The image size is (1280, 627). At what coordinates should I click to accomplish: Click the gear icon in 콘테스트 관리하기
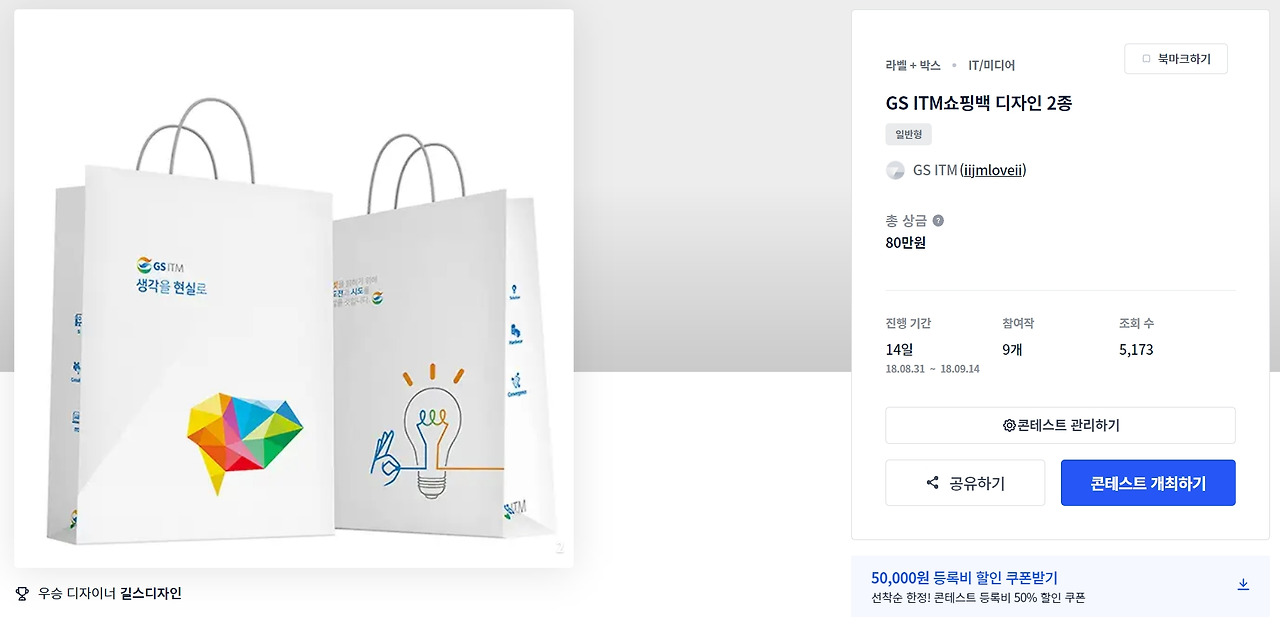[x=1009, y=425]
